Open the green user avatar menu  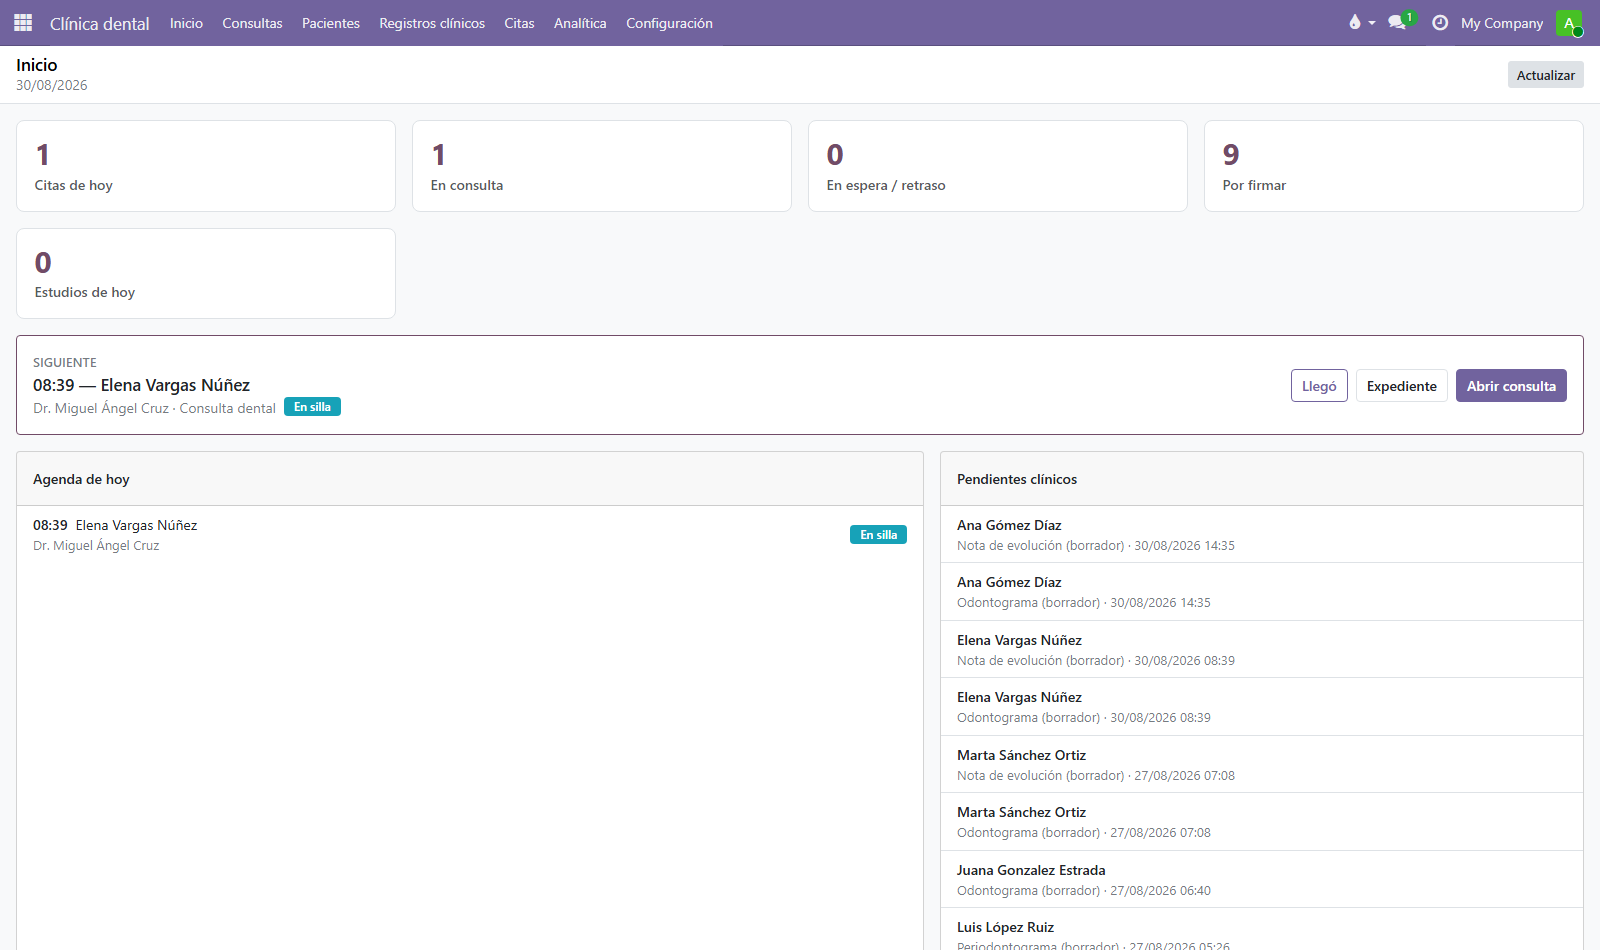(1569, 23)
